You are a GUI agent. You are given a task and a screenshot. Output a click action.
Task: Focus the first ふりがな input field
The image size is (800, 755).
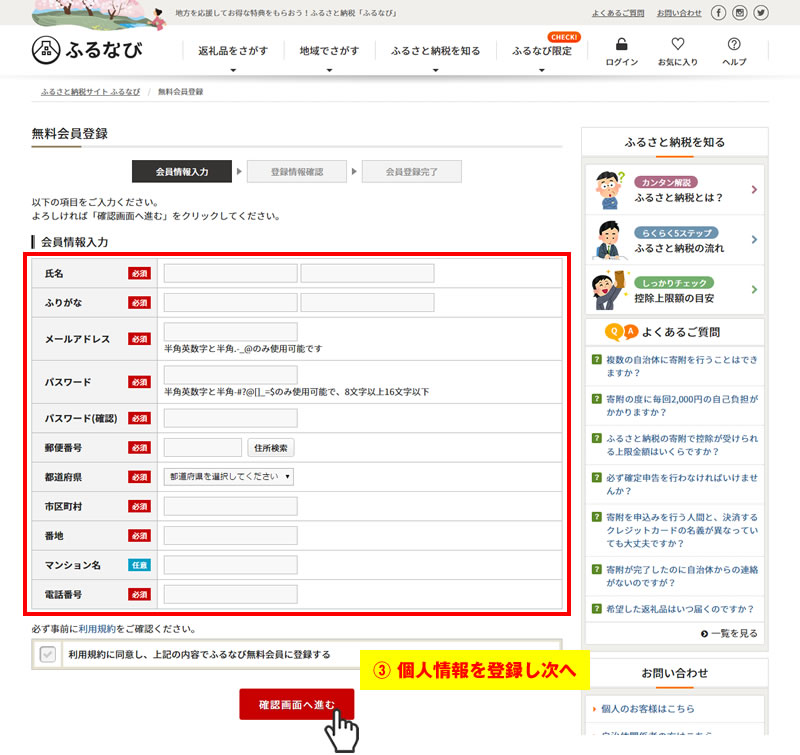point(231,303)
